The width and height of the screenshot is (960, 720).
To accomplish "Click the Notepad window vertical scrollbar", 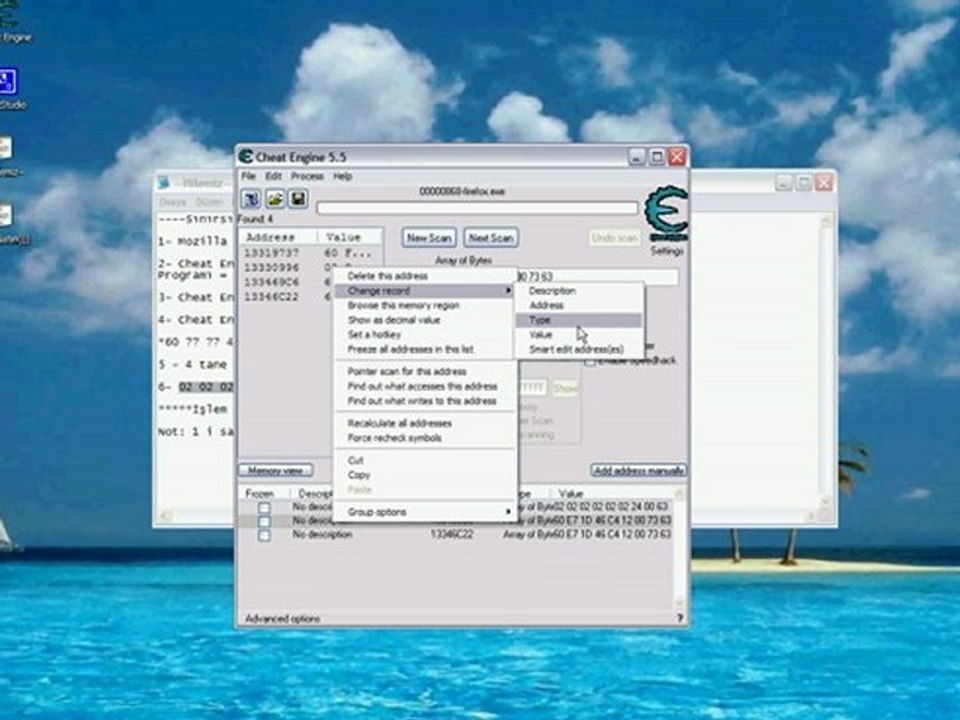I will click(825, 361).
